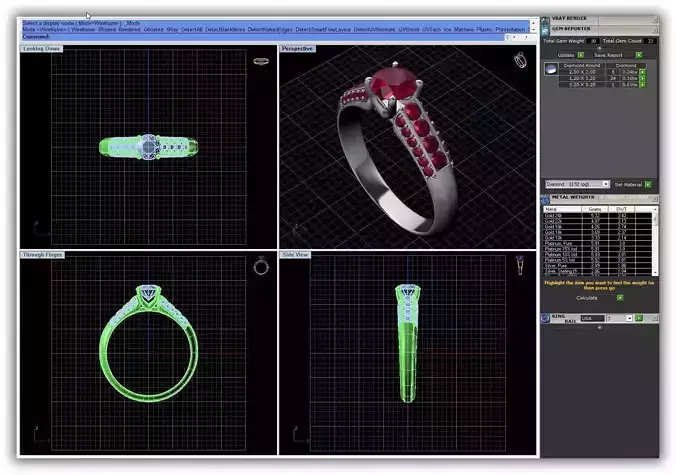Click ring orientation icon in Side View viewport
The image size is (676, 475).
point(520,265)
